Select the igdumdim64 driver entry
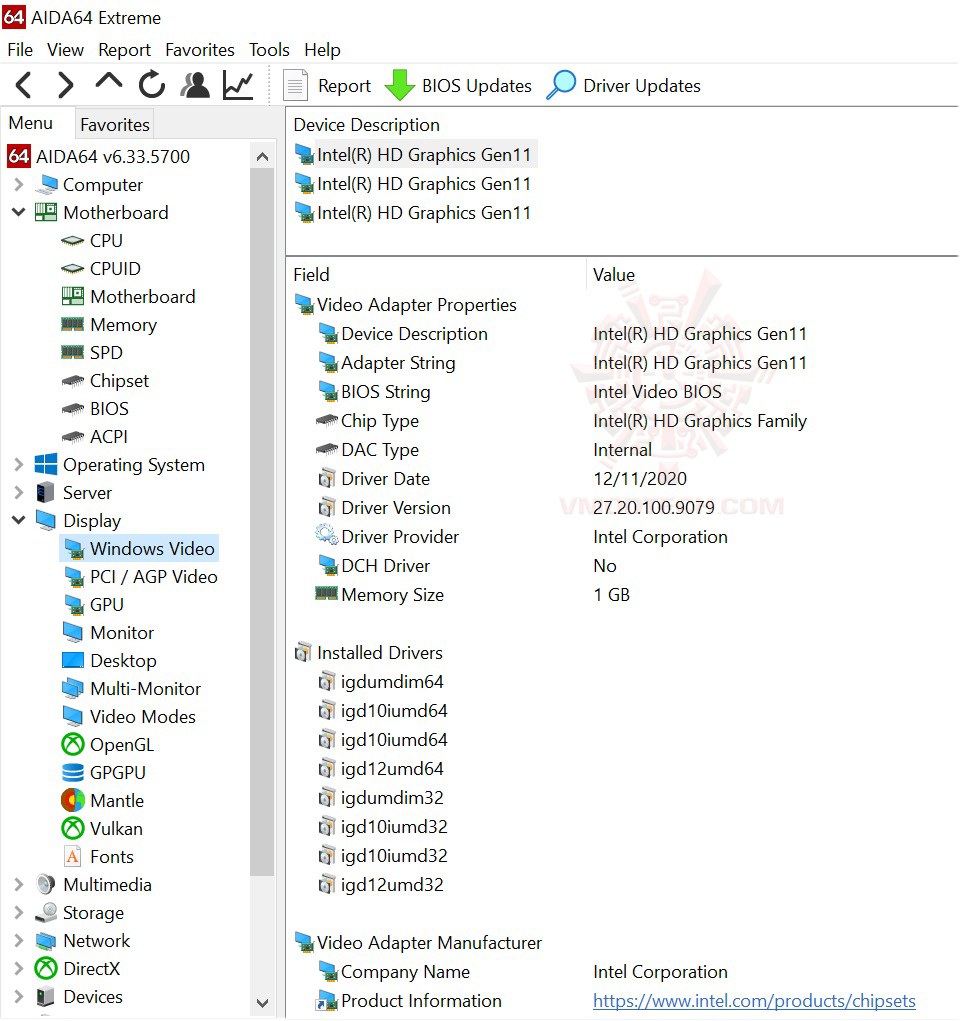The image size is (961, 1021). coord(380,682)
